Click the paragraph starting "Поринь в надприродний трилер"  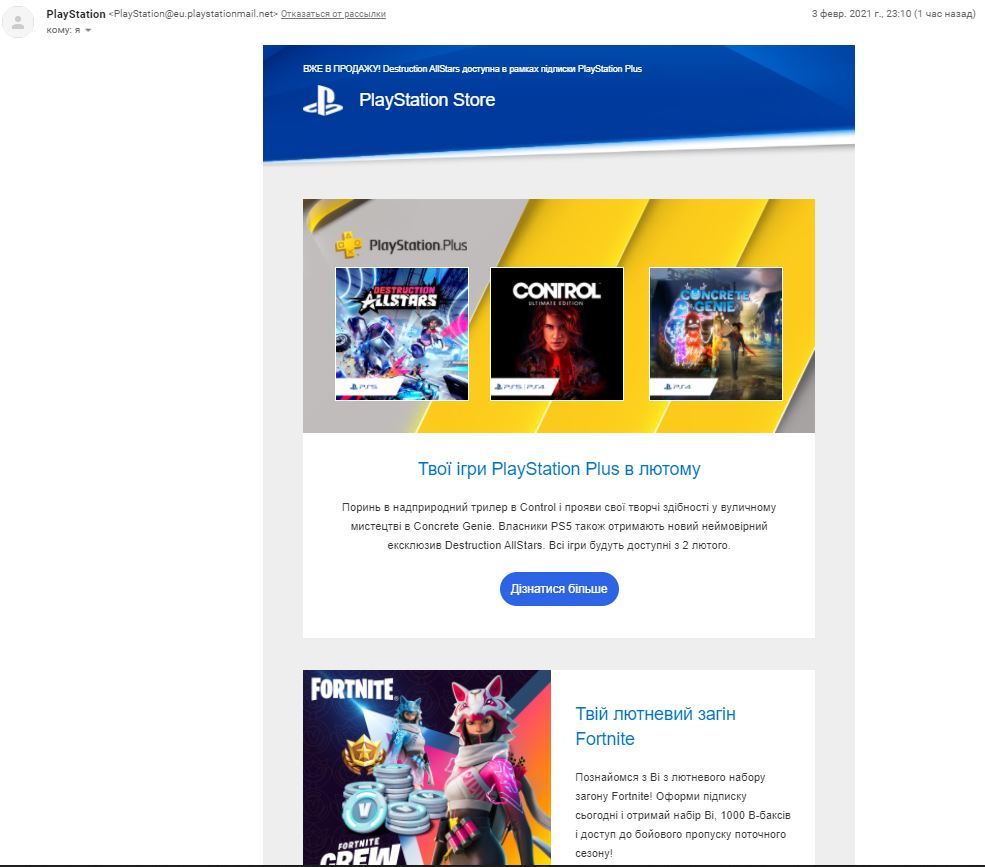(x=559, y=526)
